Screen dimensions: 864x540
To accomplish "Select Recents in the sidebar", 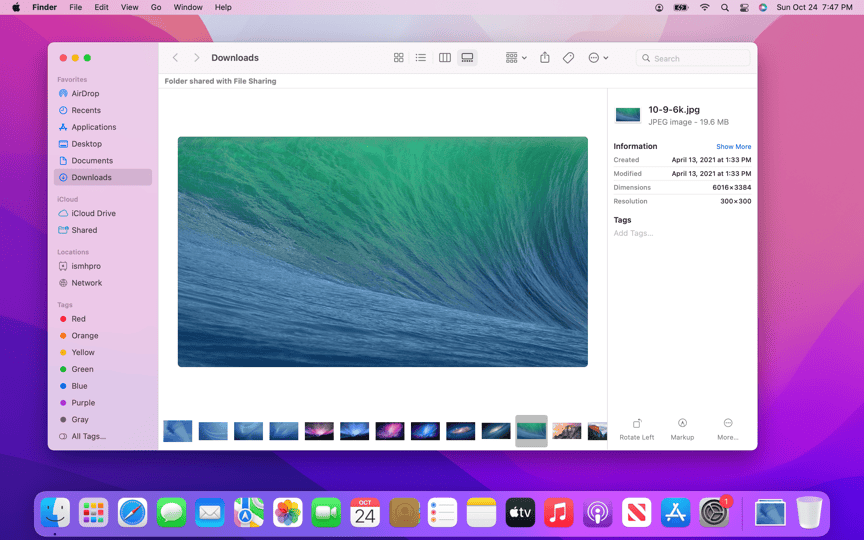I will [103, 110].
